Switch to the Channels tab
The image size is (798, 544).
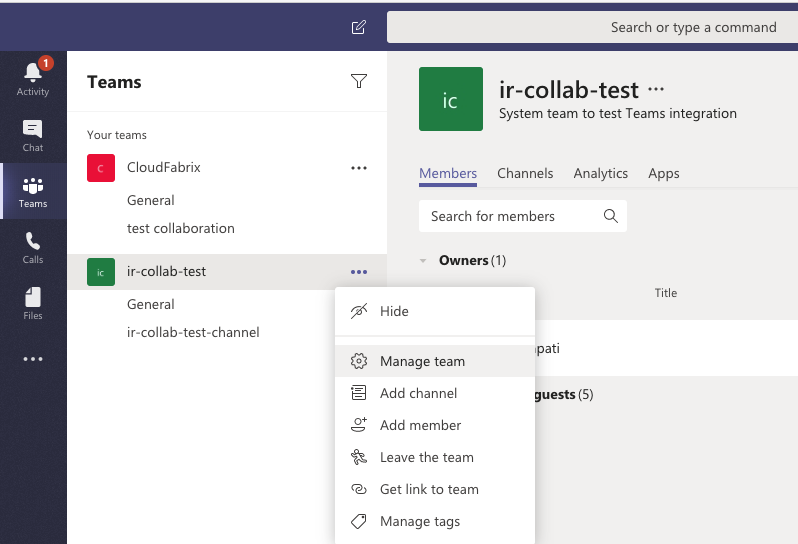pyautogui.click(x=525, y=173)
